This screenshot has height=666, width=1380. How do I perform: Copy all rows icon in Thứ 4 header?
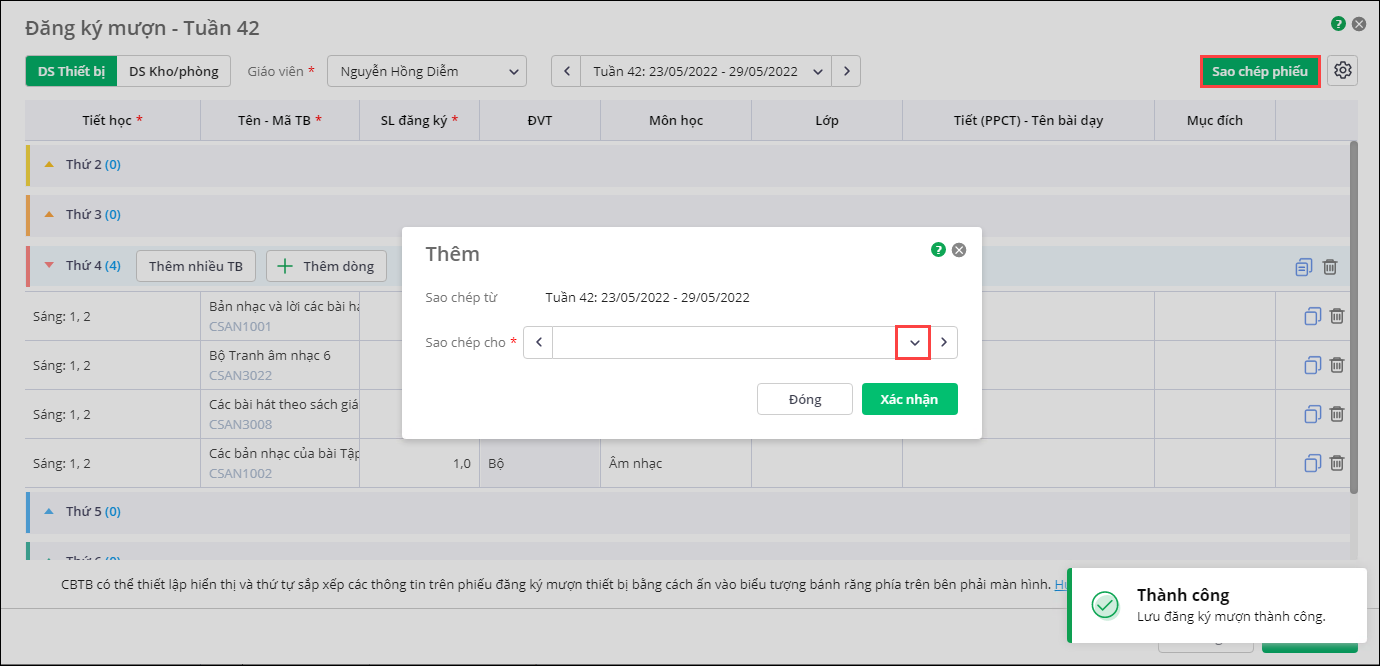[x=1303, y=267]
